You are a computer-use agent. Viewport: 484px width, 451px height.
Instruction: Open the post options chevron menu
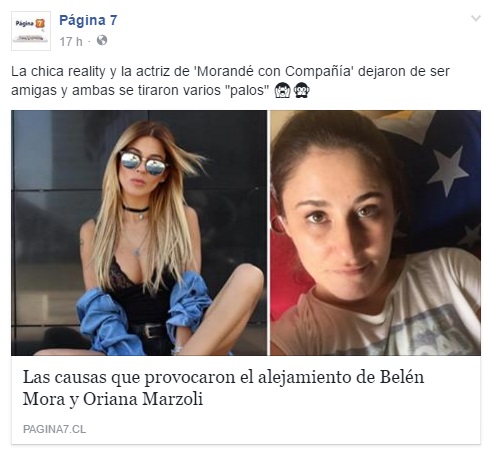pyautogui.click(x=475, y=18)
